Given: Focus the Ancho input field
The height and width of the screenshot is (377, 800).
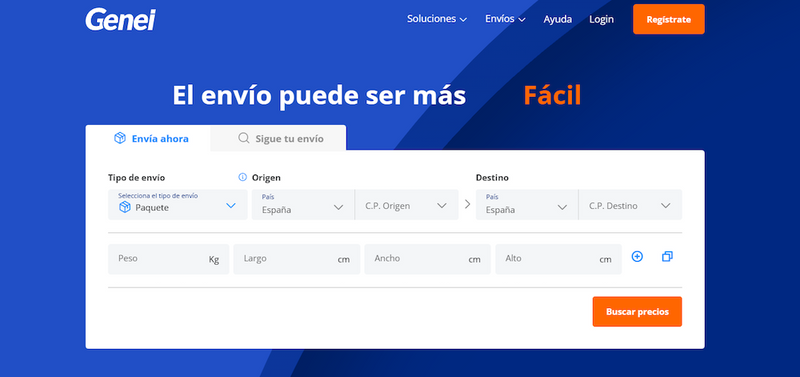Looking at the screenshot, I should (x=428, y=259).
